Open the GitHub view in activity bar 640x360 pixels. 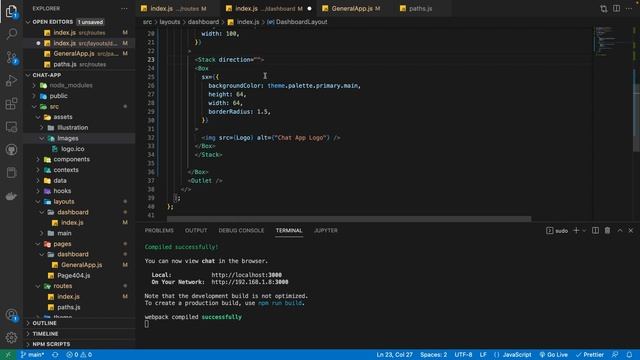(11, 150)
